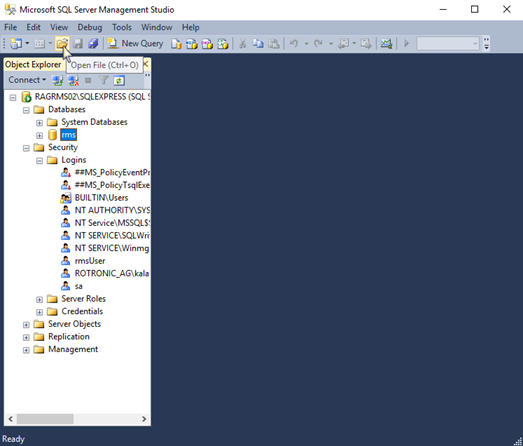Click the Object Explorer panel title
The height and width of the screenshot is (446, 523).
click(x=33, y=64)
